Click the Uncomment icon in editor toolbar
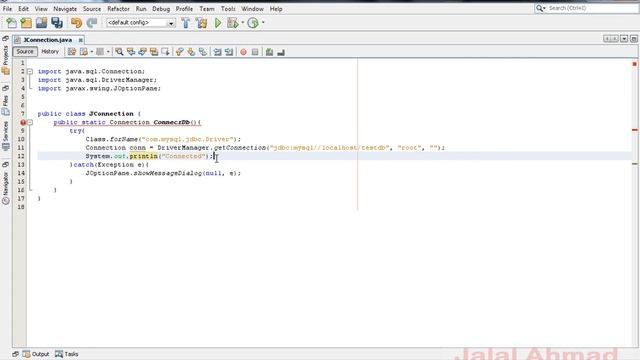The width and height of the screenshot is (640, 360). (281, 52)
